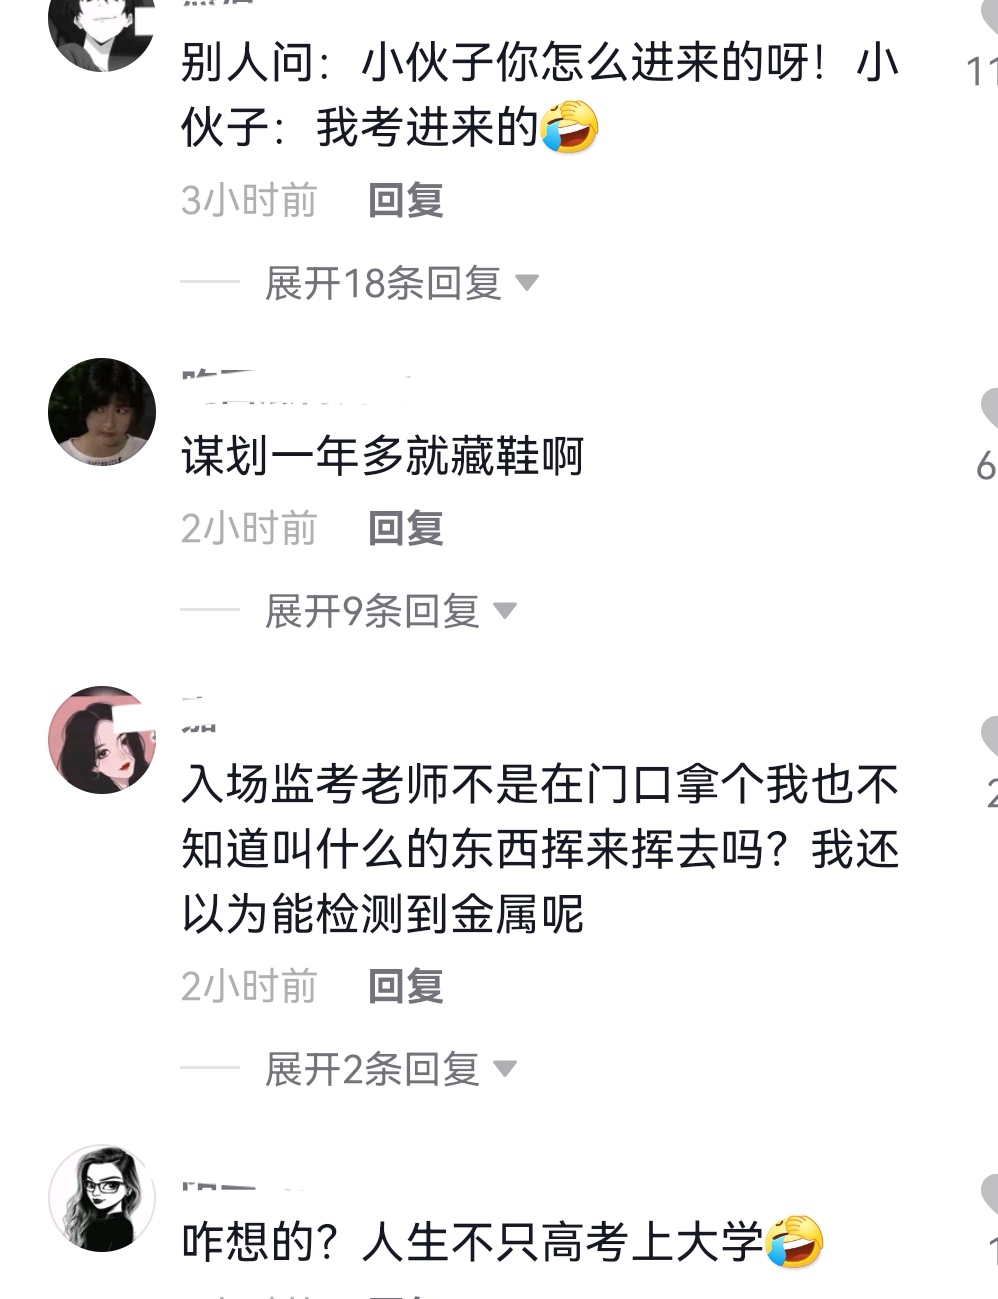
Task: Tap the dropdown arrow next to 展开9条回复
Action: (x=505, y=611)
